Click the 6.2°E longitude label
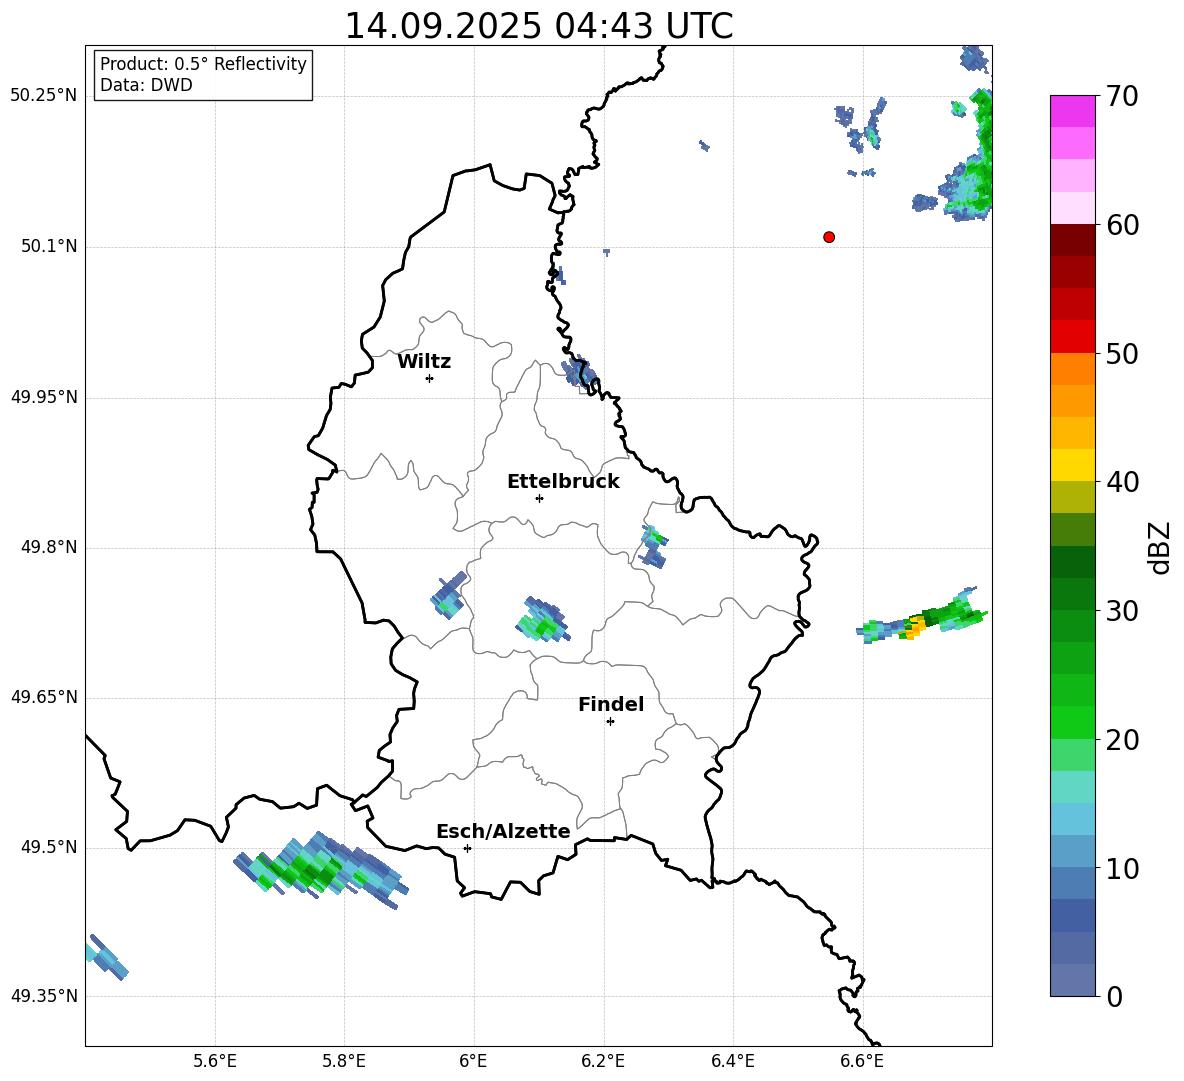This screenshot has height=1081, width=1184. (603, 1061)
